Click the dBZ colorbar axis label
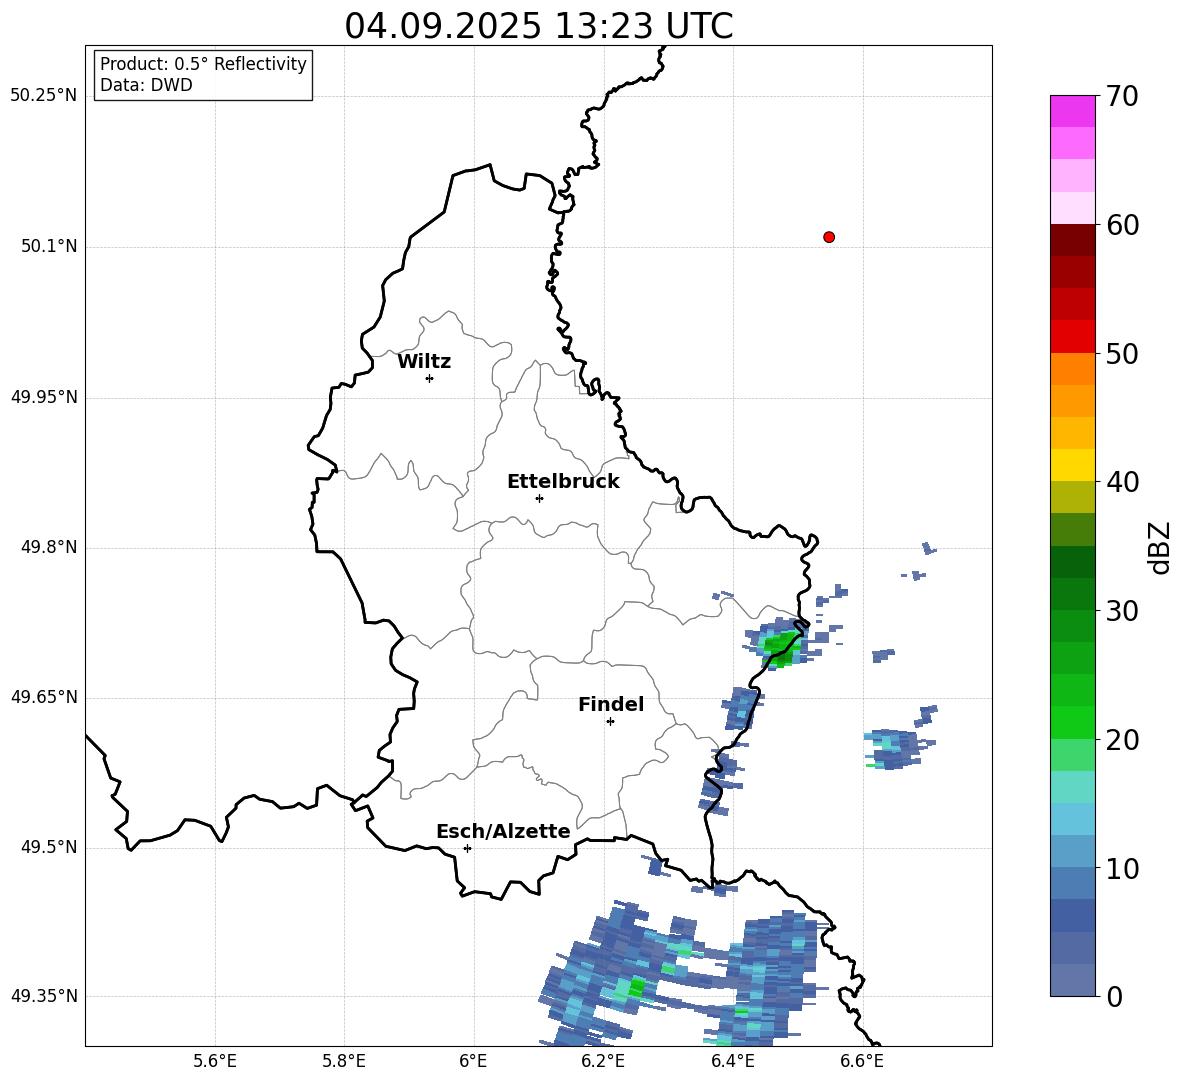 (x=1161, y=547)
